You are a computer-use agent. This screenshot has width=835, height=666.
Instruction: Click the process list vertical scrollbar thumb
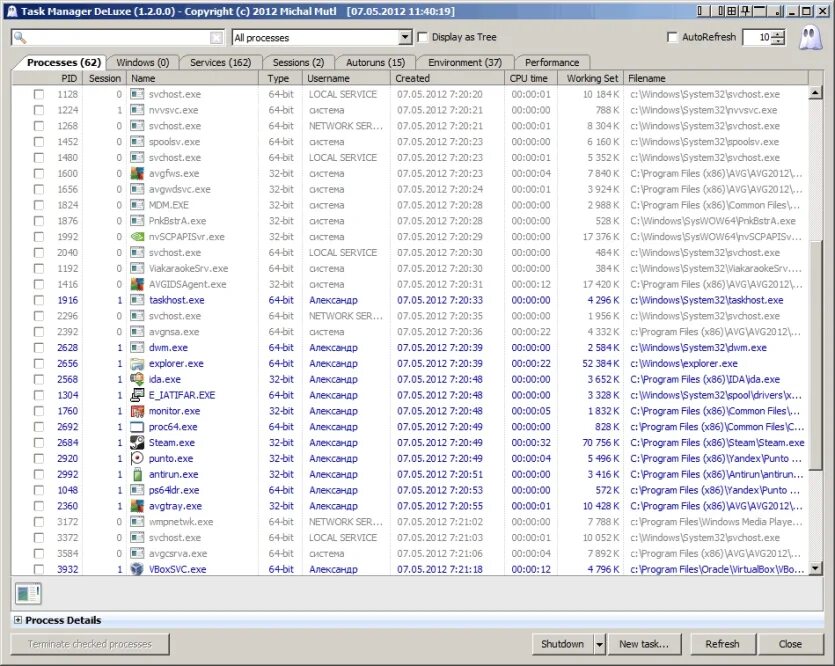point(815,356)
